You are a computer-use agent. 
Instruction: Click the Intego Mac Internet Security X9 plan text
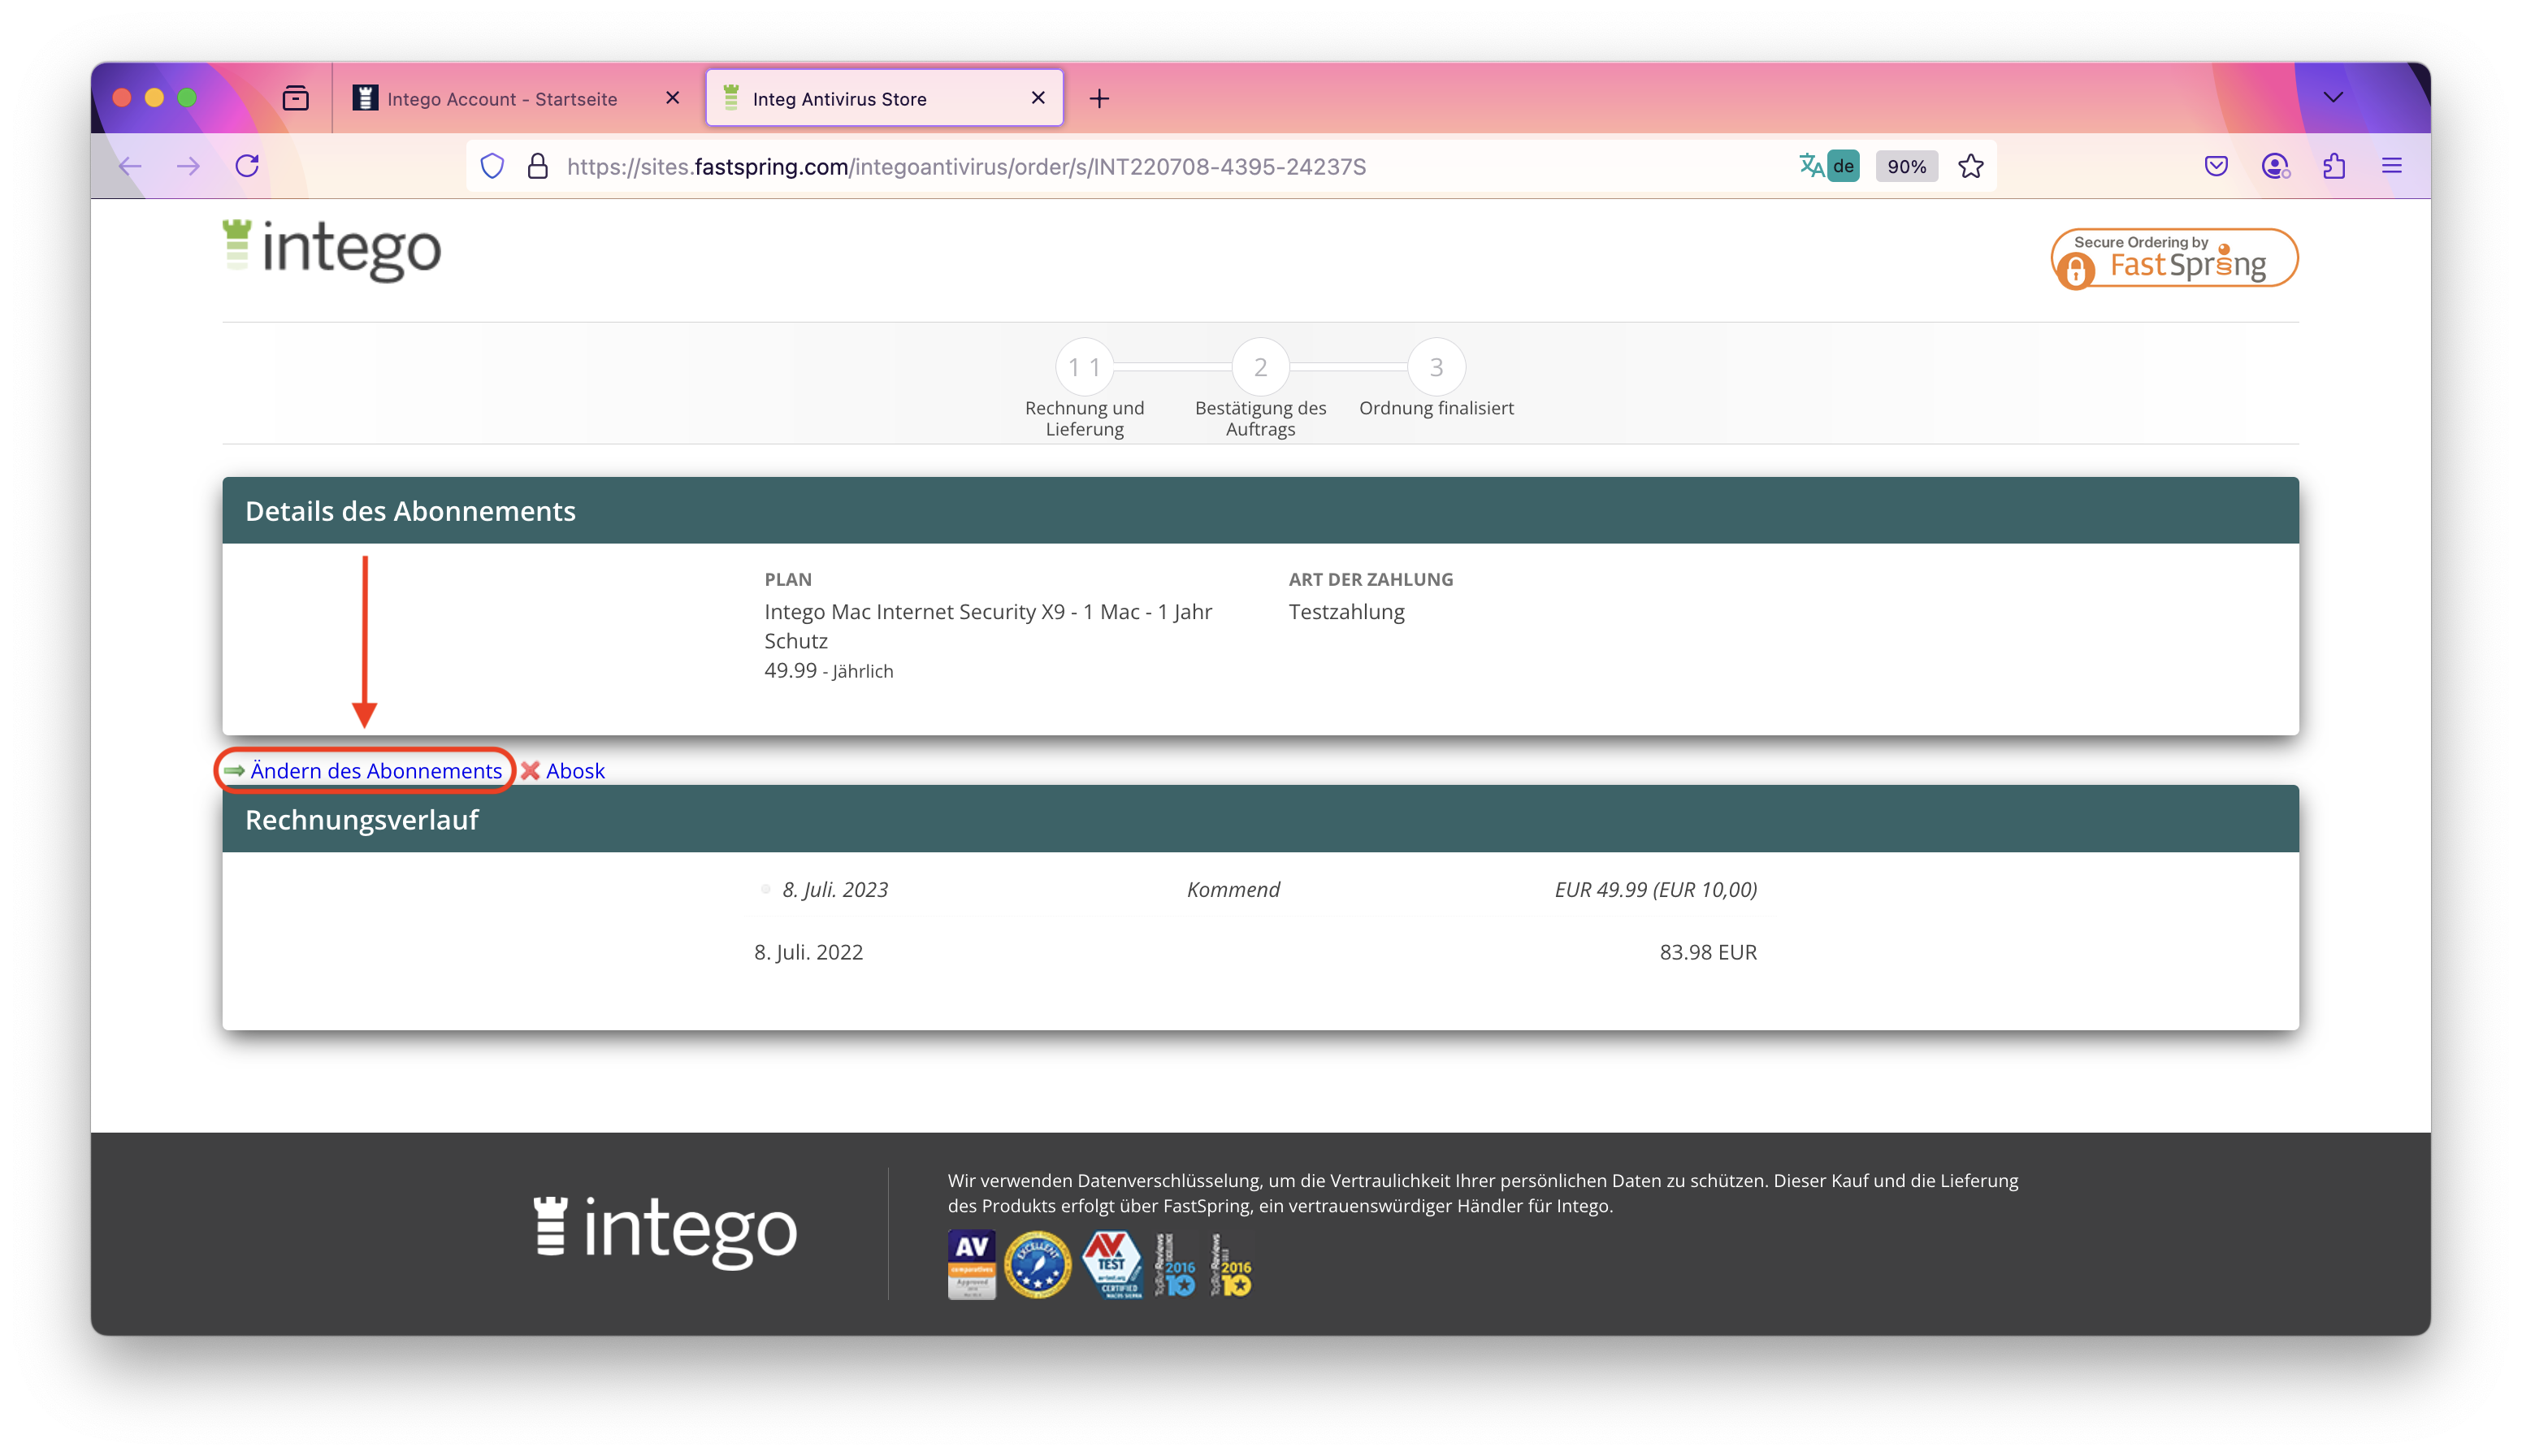pyautogui.click(x=988, y=626)
